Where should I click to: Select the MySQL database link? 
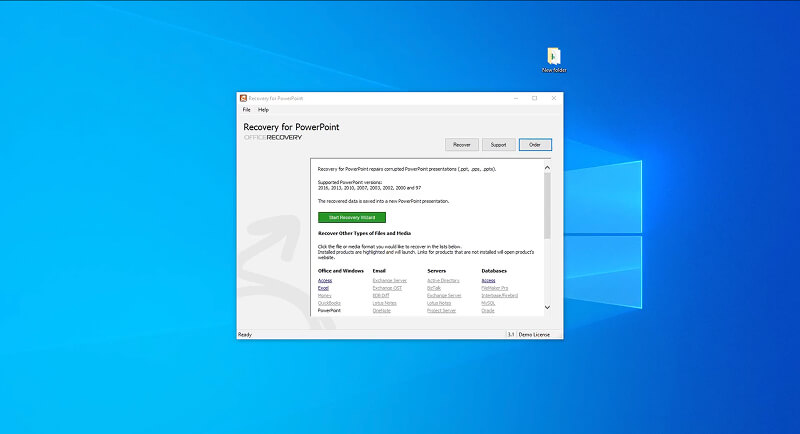(489, 303)
